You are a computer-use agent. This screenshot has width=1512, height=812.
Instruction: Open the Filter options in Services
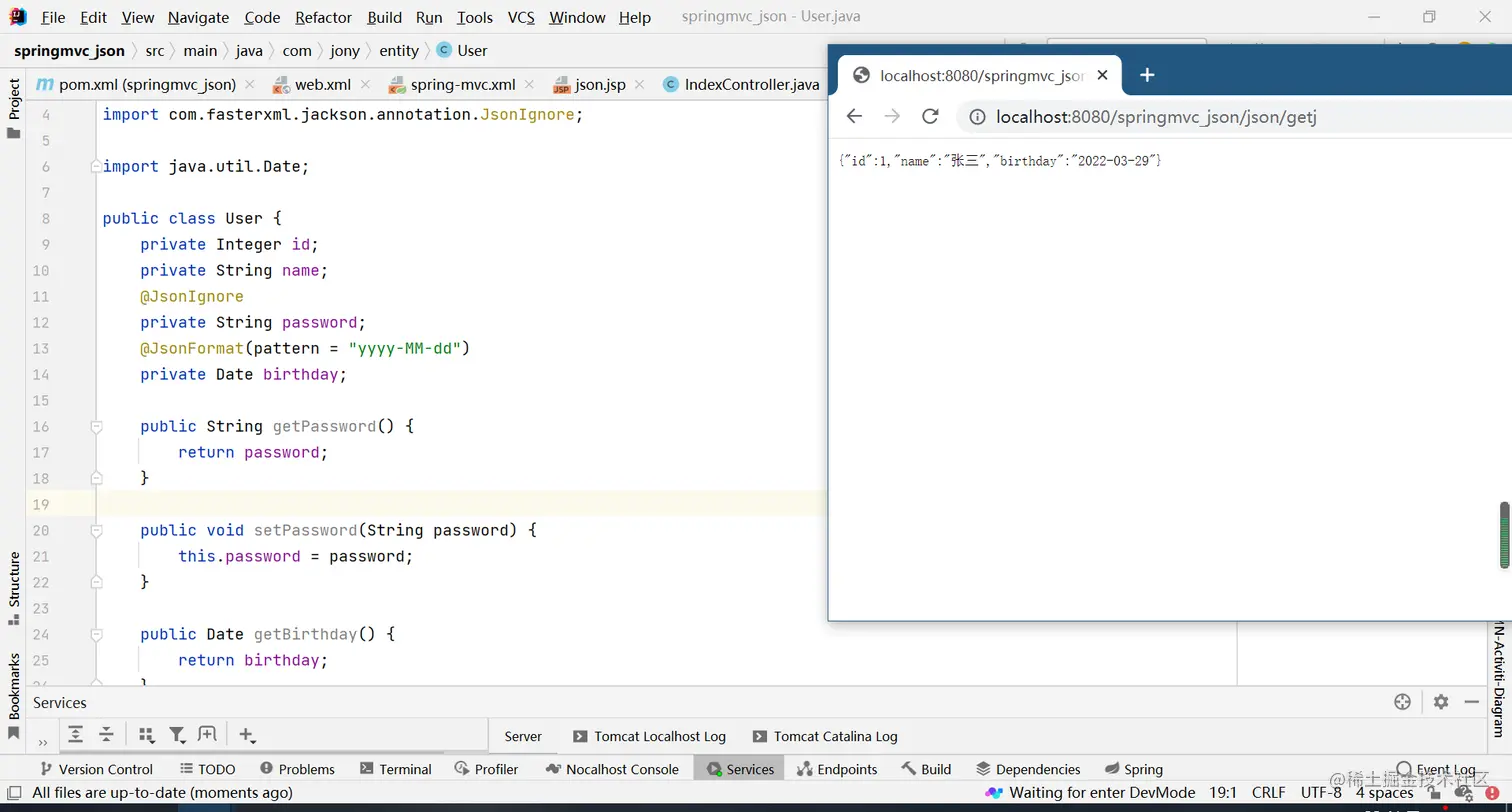coord(177,735)
